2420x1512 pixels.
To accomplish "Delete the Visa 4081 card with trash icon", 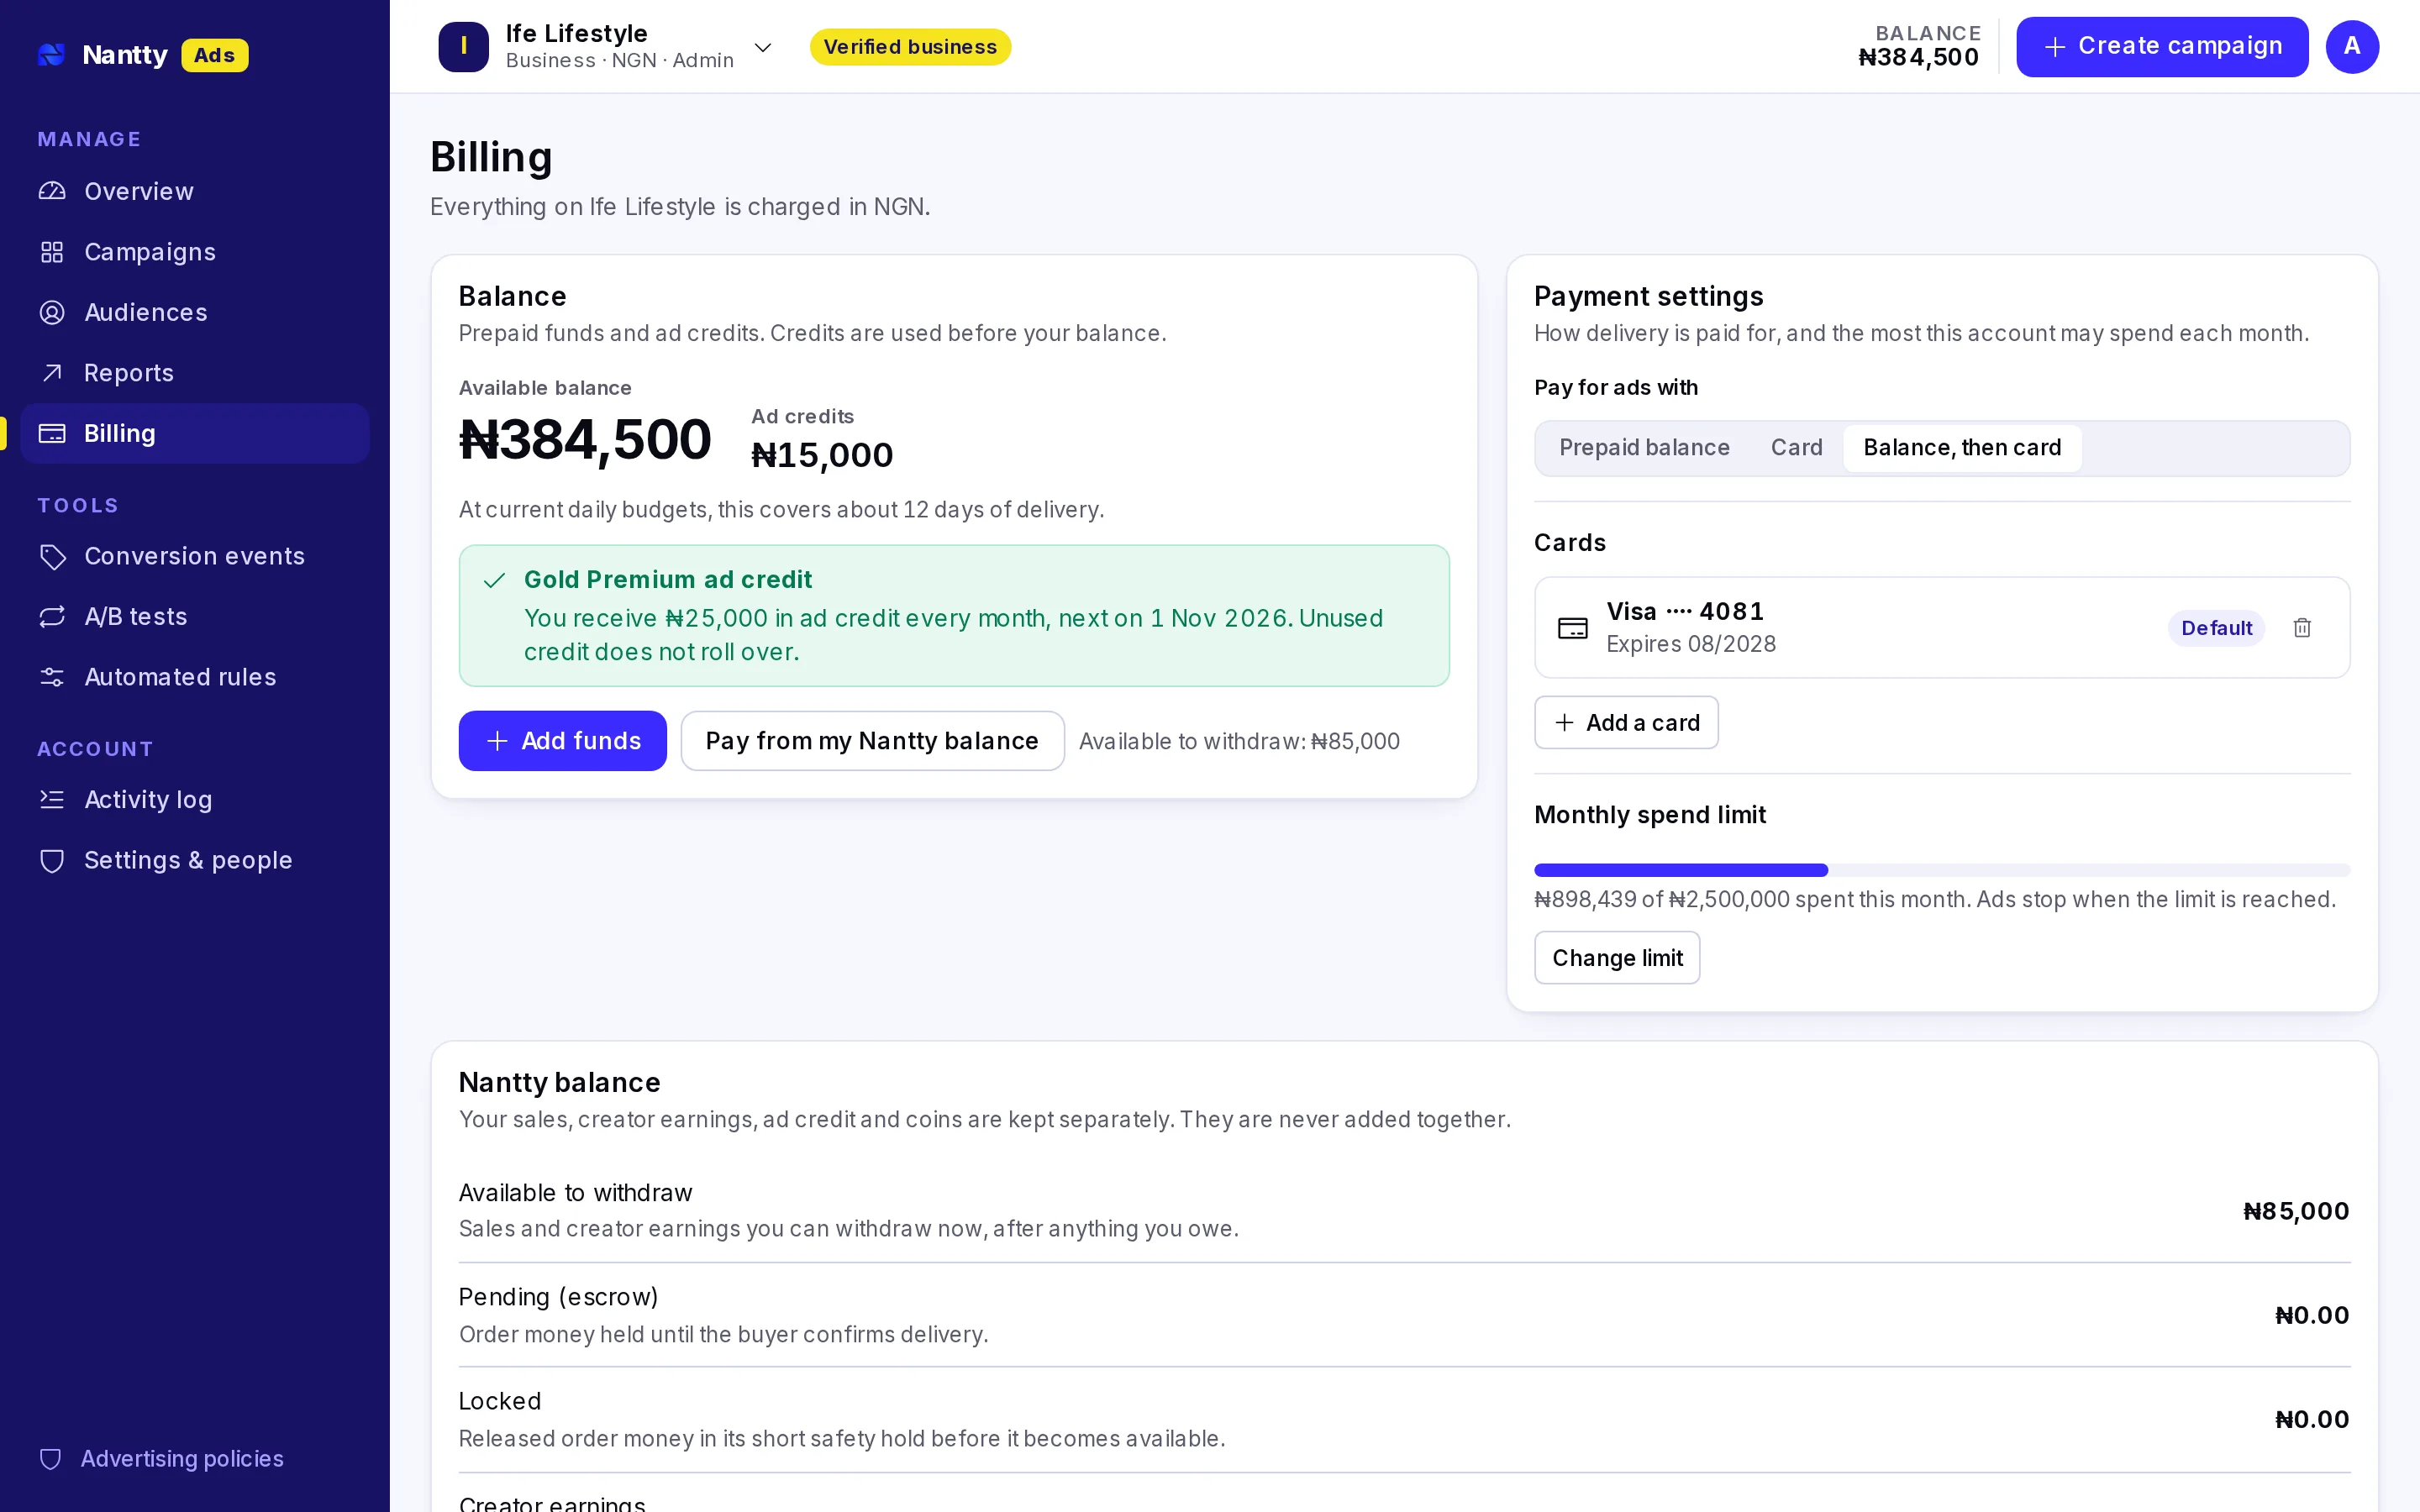I will [x=2302, y=627].
